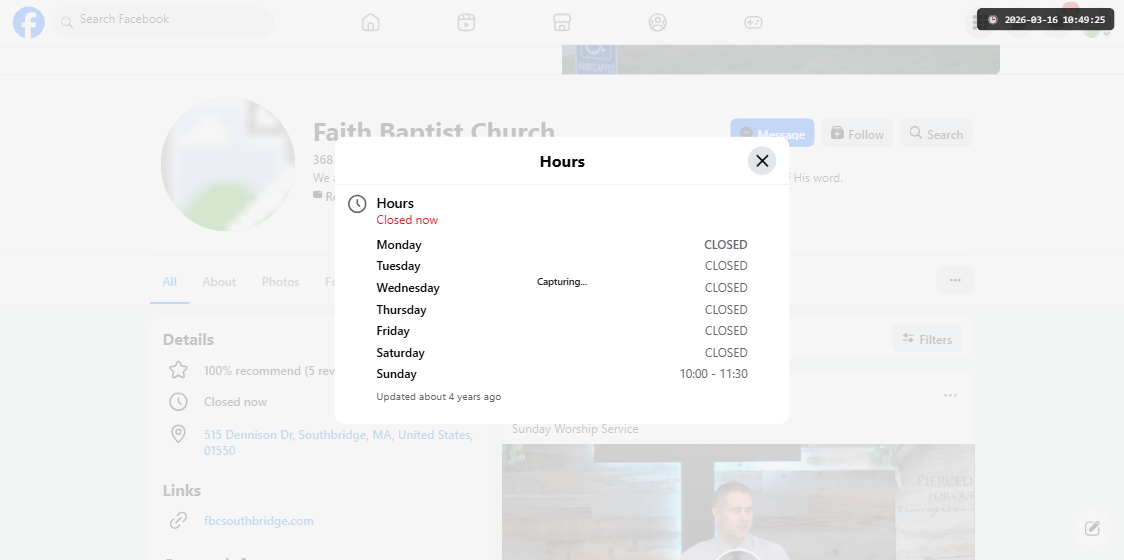Screen dimensions: 1124x560
Task: Open the 515 Dennison Dr address link
Action: (338, 442)
